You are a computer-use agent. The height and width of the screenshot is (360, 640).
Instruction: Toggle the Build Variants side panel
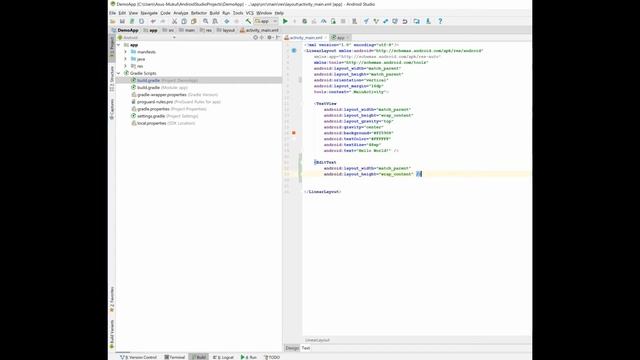112,334
